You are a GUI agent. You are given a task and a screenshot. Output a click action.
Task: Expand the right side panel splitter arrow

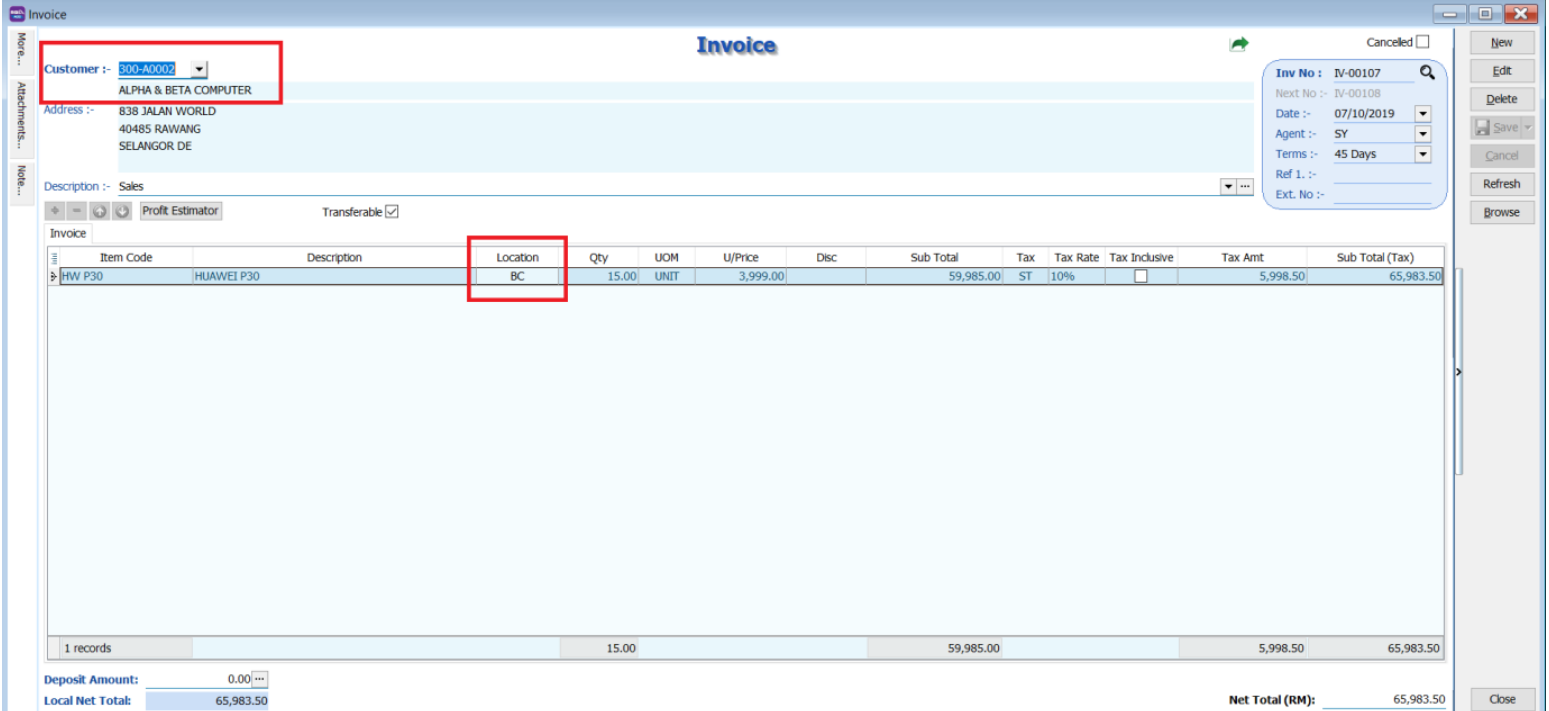tap(1457, 372)
